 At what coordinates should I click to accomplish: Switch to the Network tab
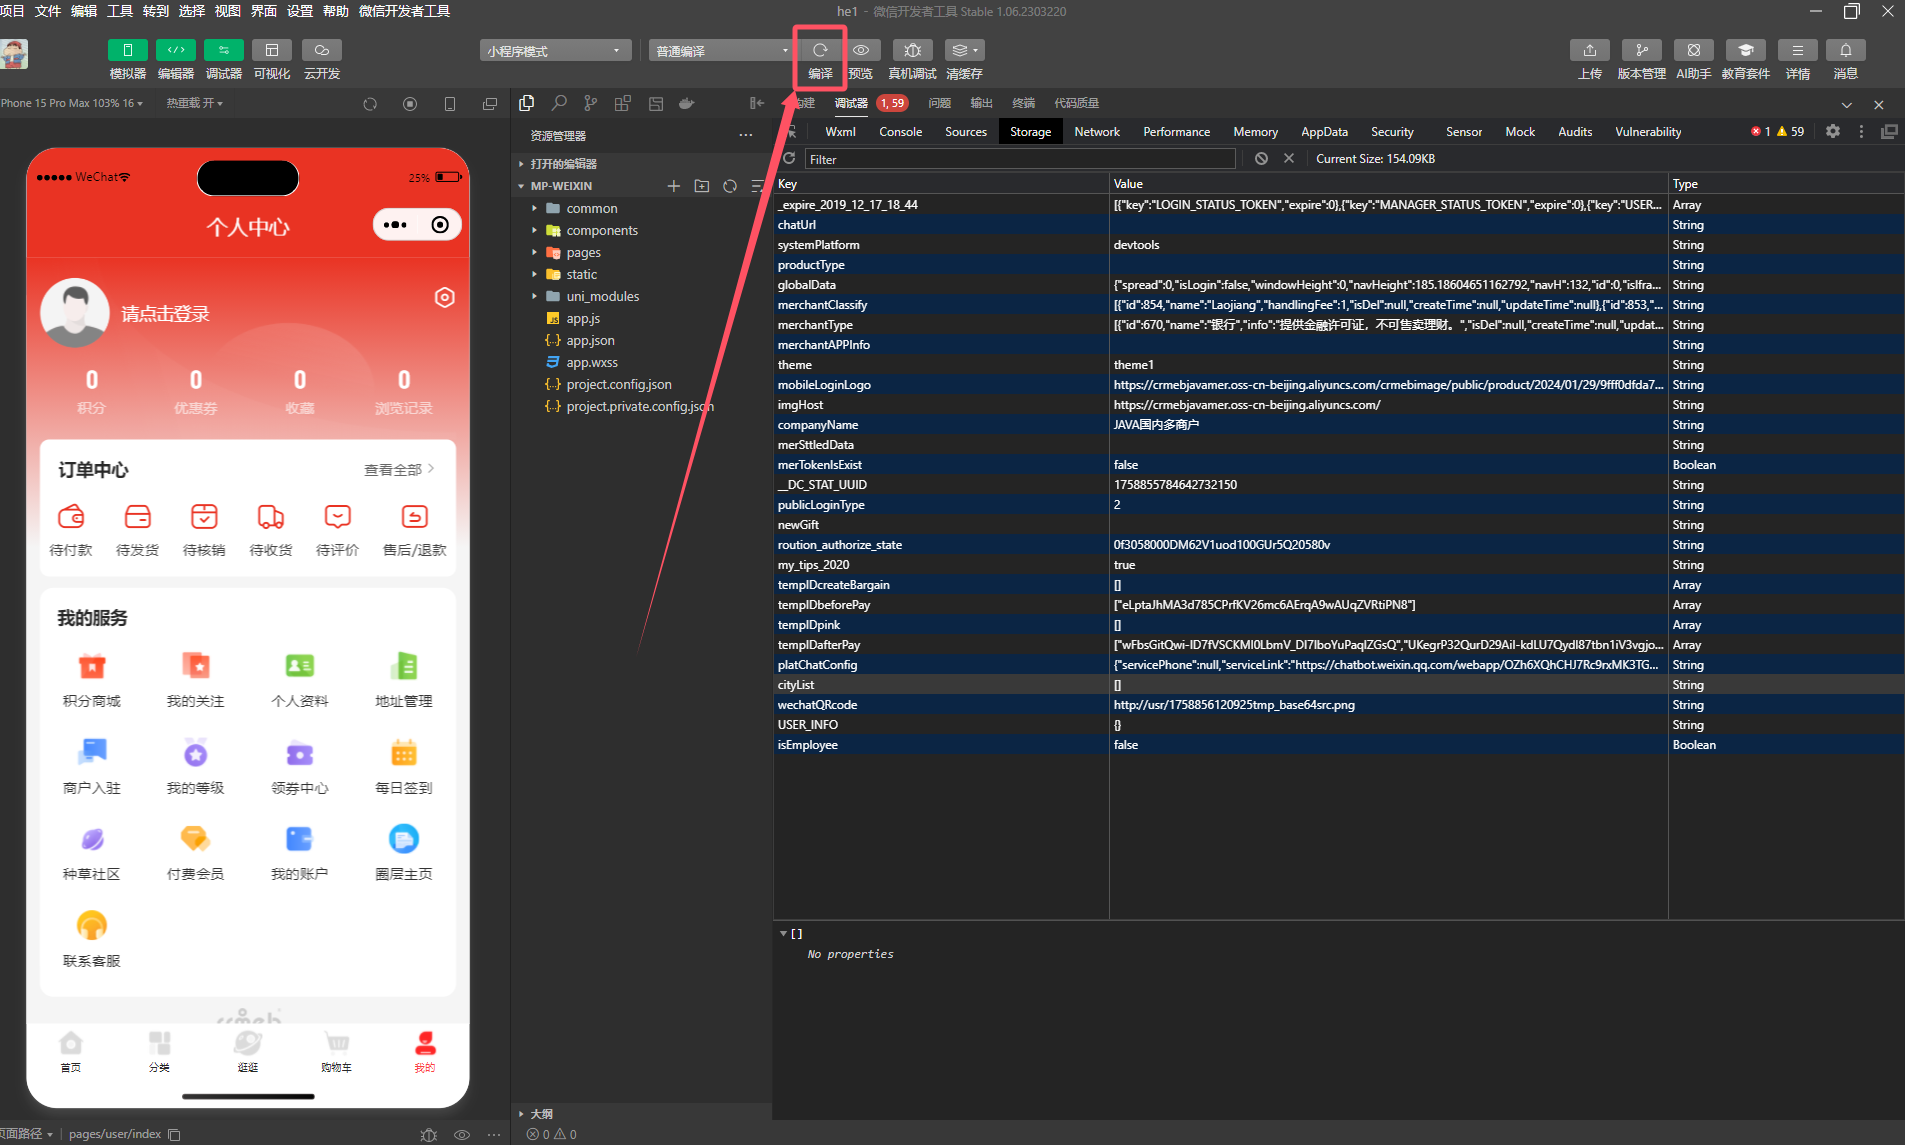coord(1096,132)
